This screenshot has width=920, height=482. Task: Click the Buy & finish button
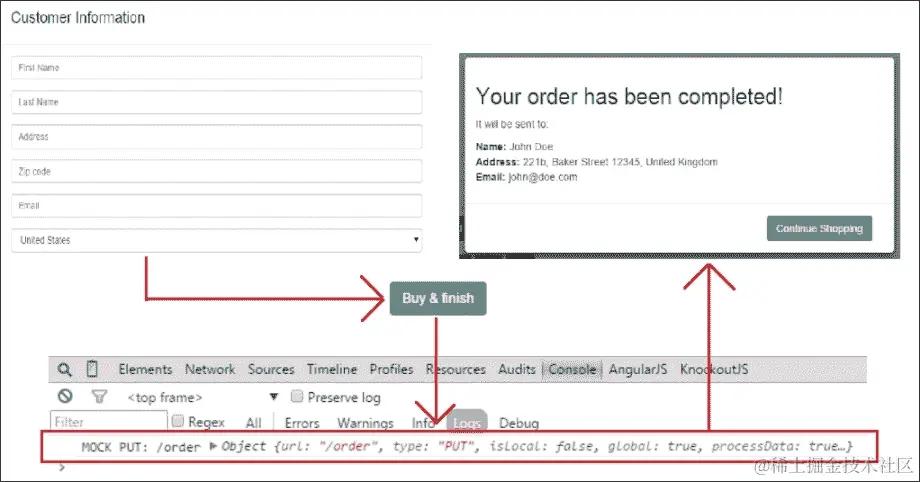click(x=438, y=298)
